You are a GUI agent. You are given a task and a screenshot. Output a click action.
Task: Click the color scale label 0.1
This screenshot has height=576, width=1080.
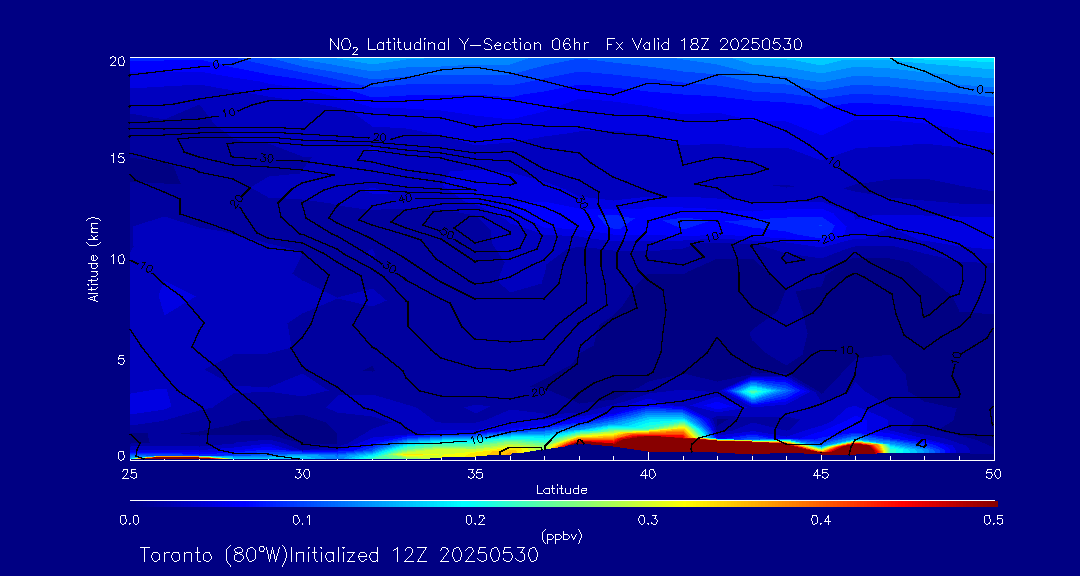[302, 521]
